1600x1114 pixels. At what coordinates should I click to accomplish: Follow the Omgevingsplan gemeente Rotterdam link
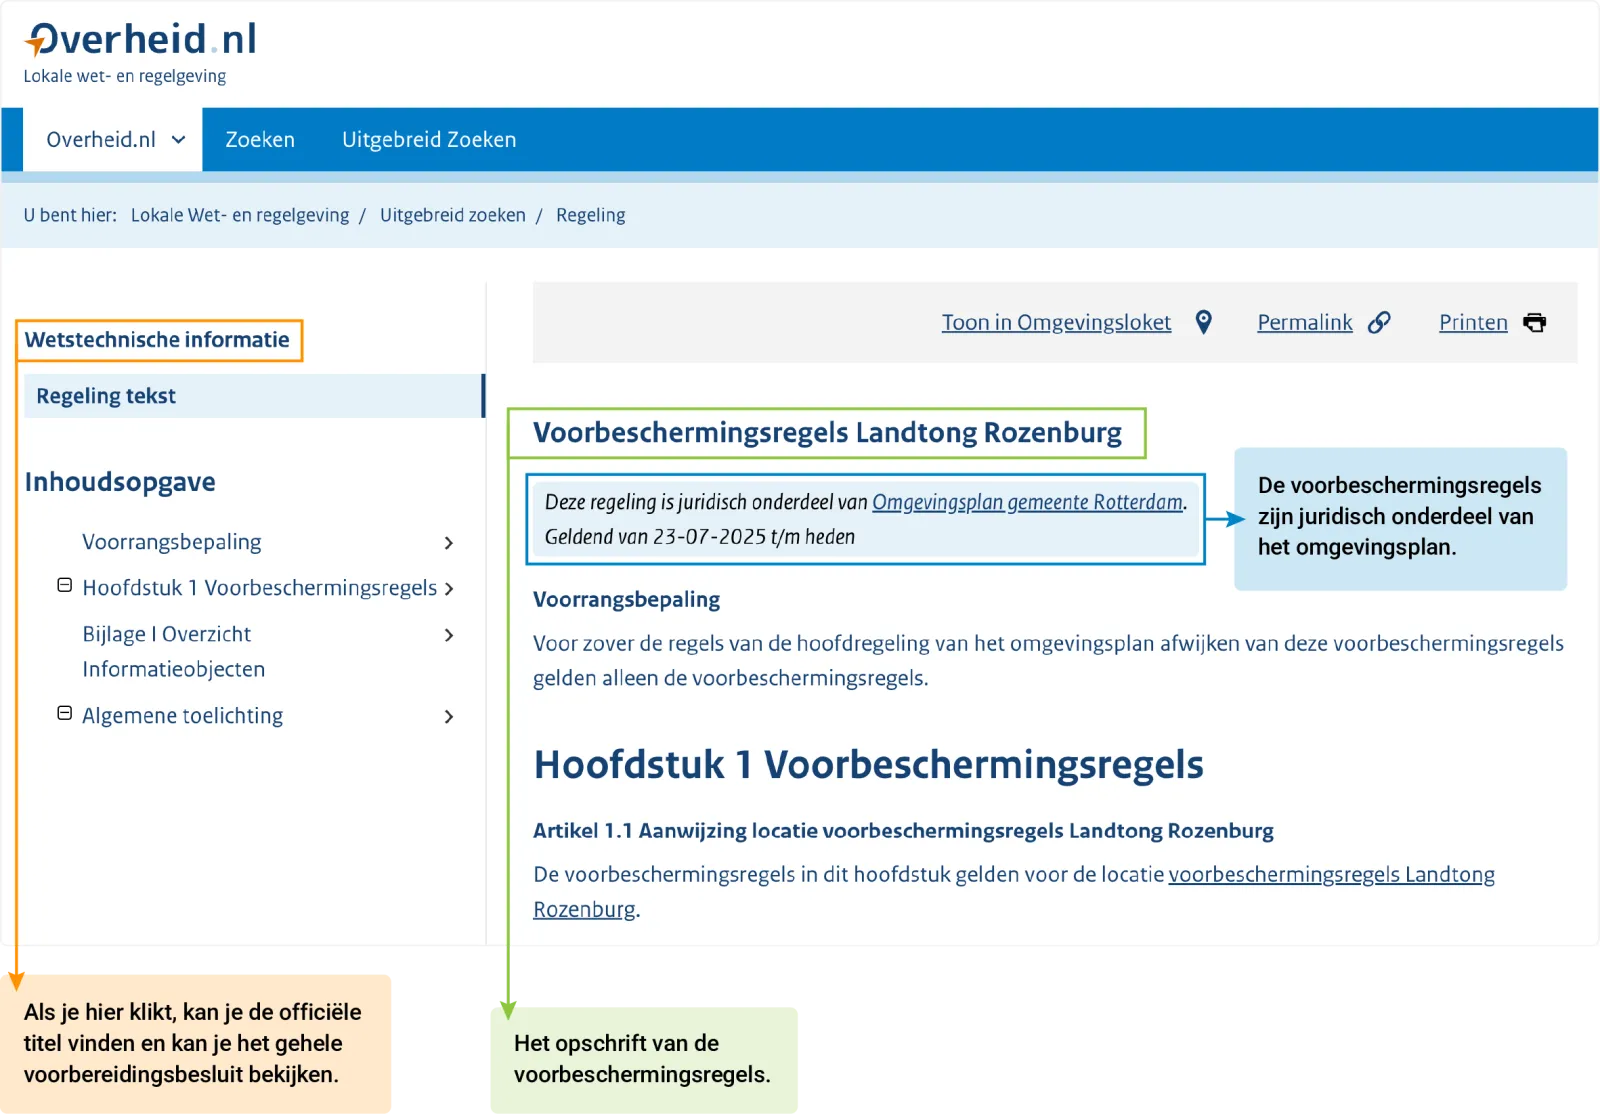pos(1025,502)
